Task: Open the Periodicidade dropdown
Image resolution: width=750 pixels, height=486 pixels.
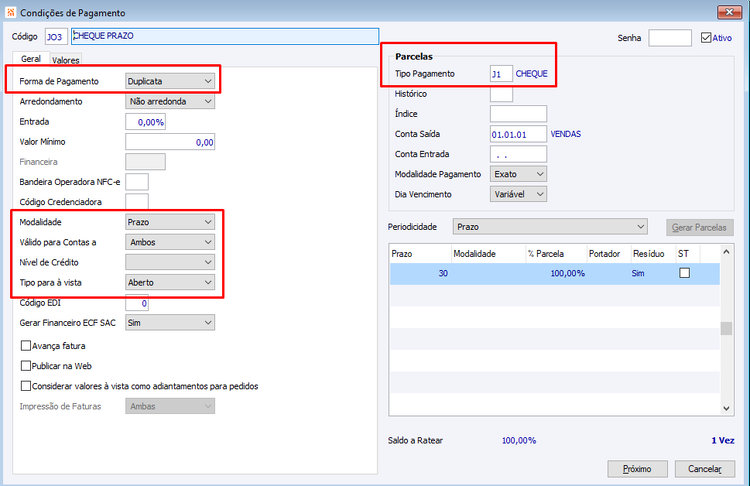Action: (550, 227)
